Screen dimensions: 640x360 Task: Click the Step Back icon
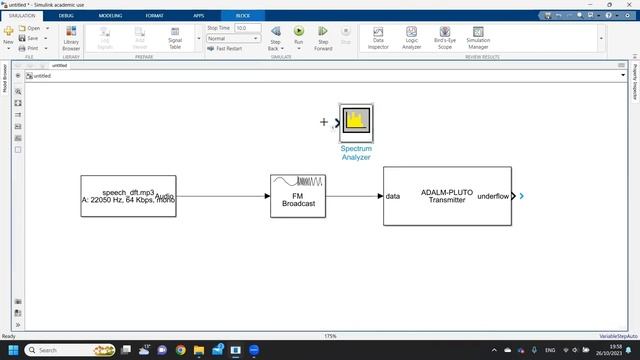tap(276, 31)
